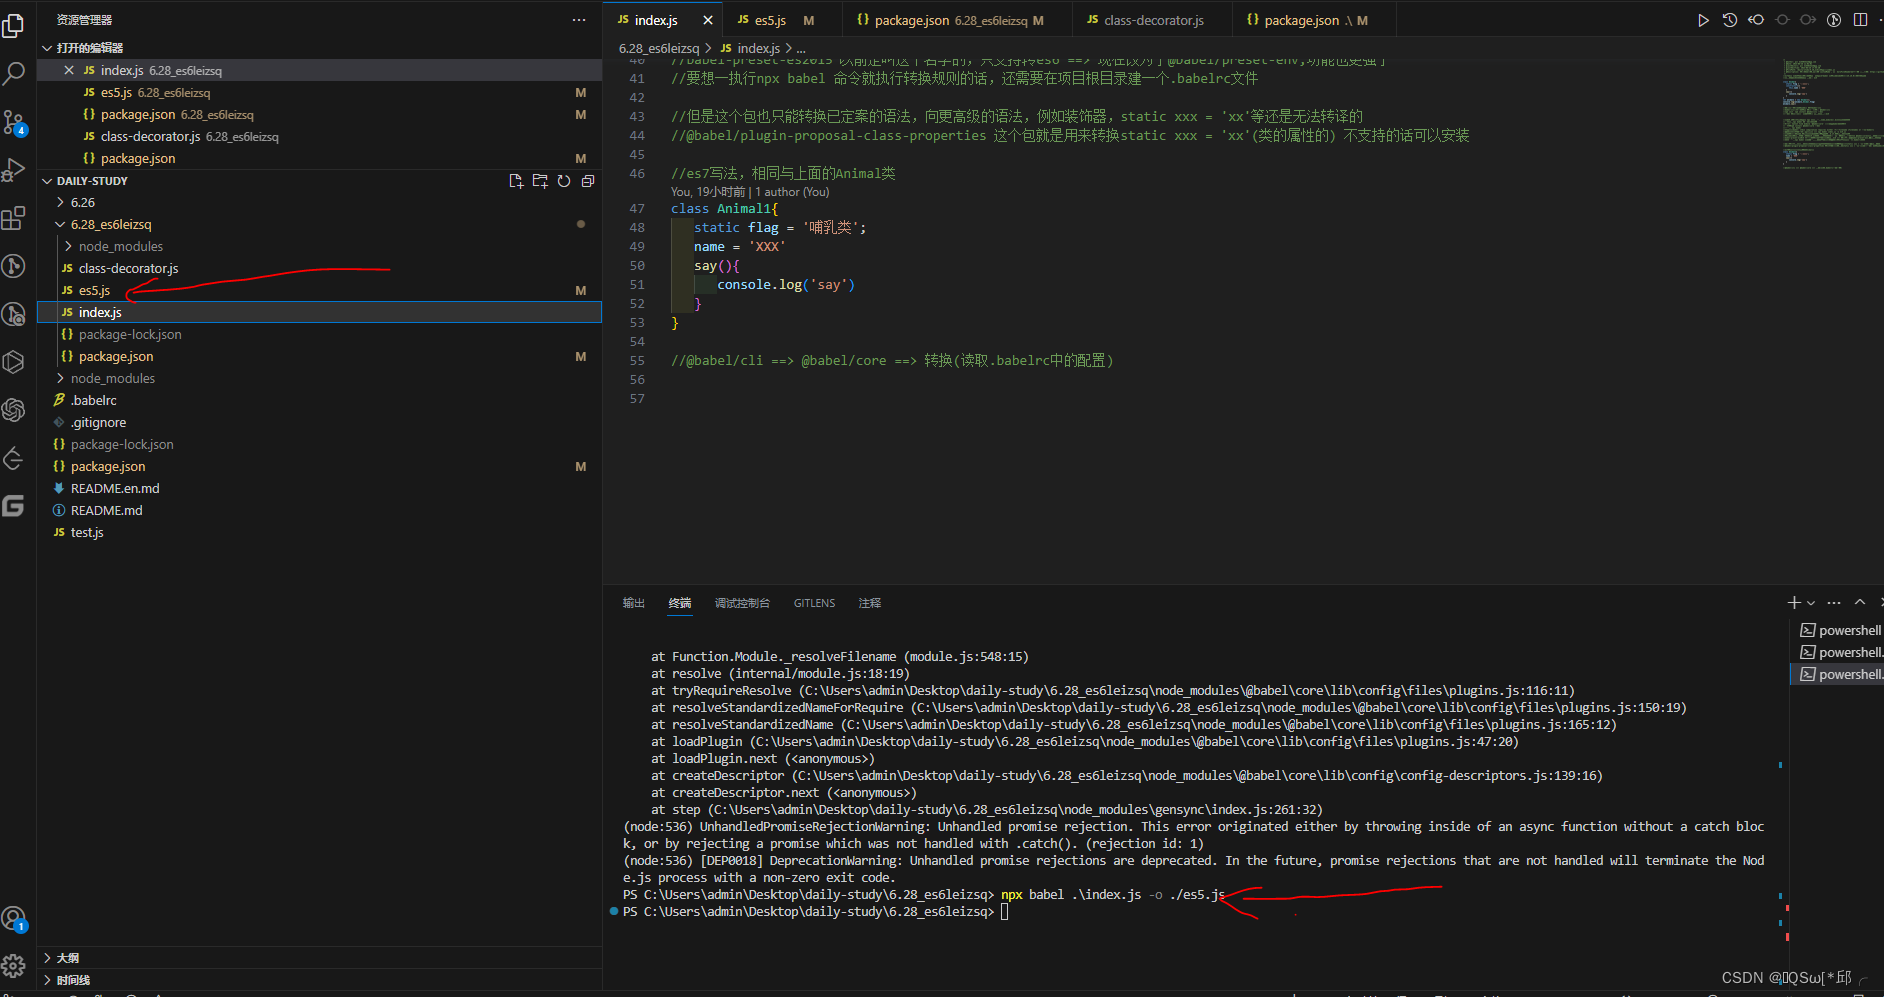
Task: Switch to the output (输出) panel tab
Action: point(634,603)
